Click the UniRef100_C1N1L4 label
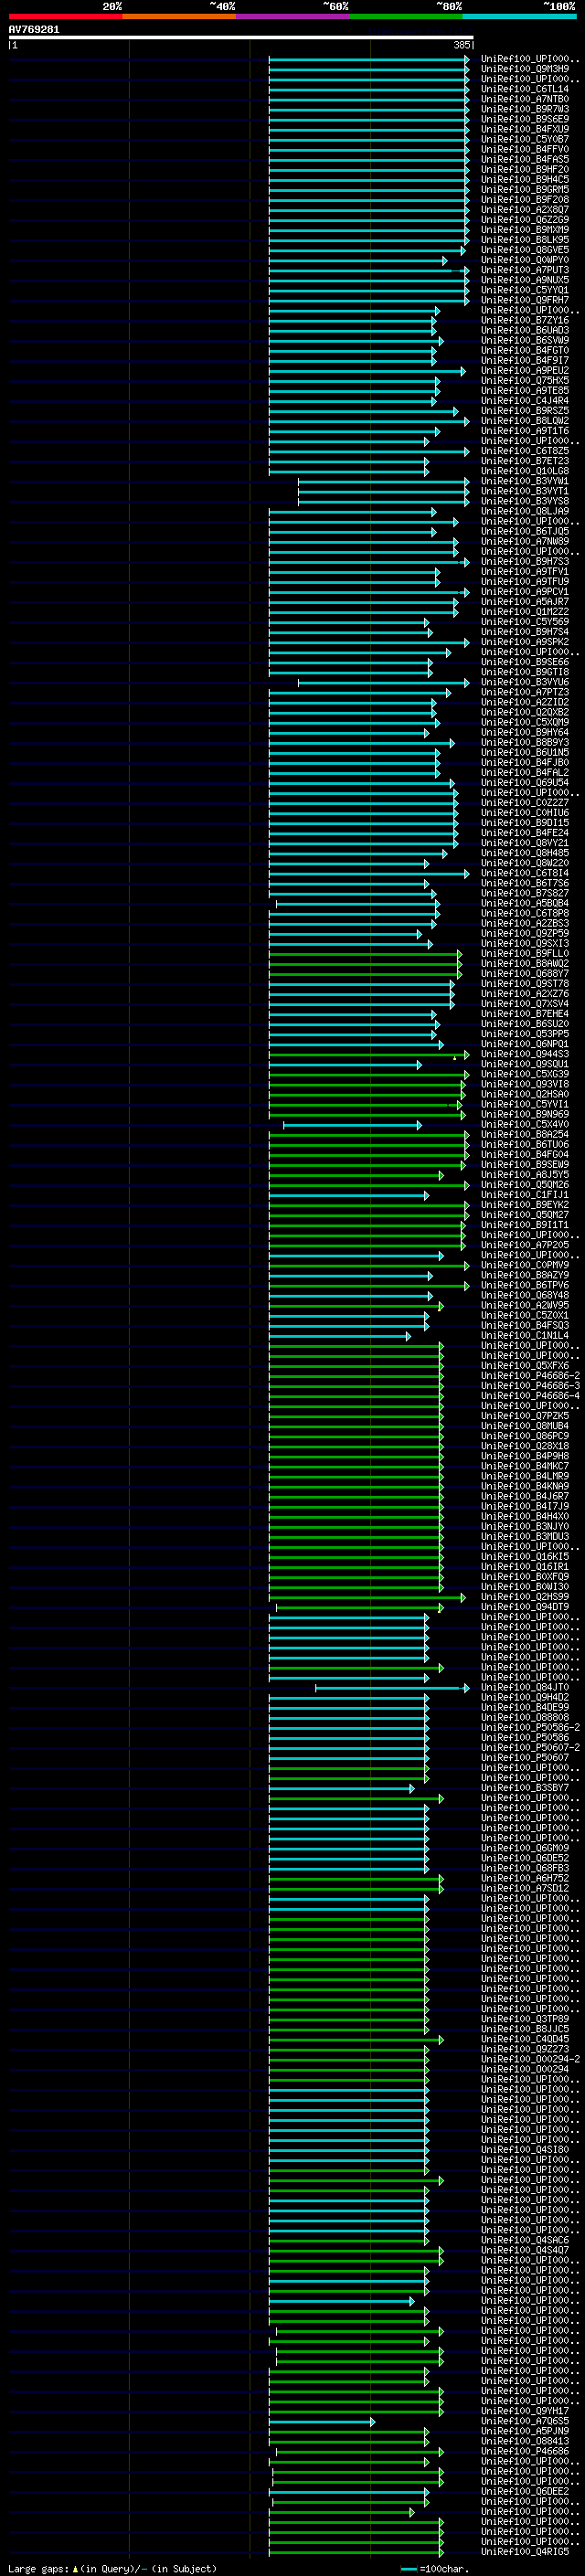This screenshot has height=2576, width=585. (x=525, y=1336)
